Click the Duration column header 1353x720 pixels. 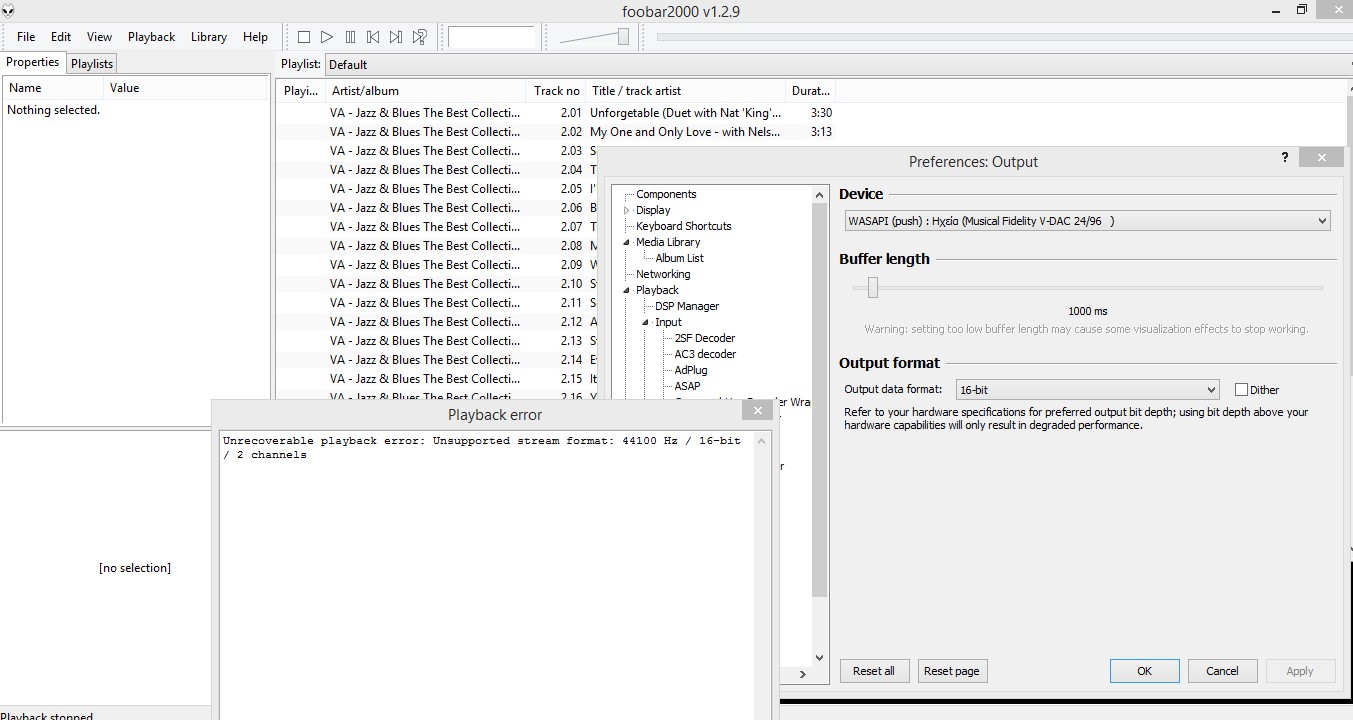tap(811, 91)
